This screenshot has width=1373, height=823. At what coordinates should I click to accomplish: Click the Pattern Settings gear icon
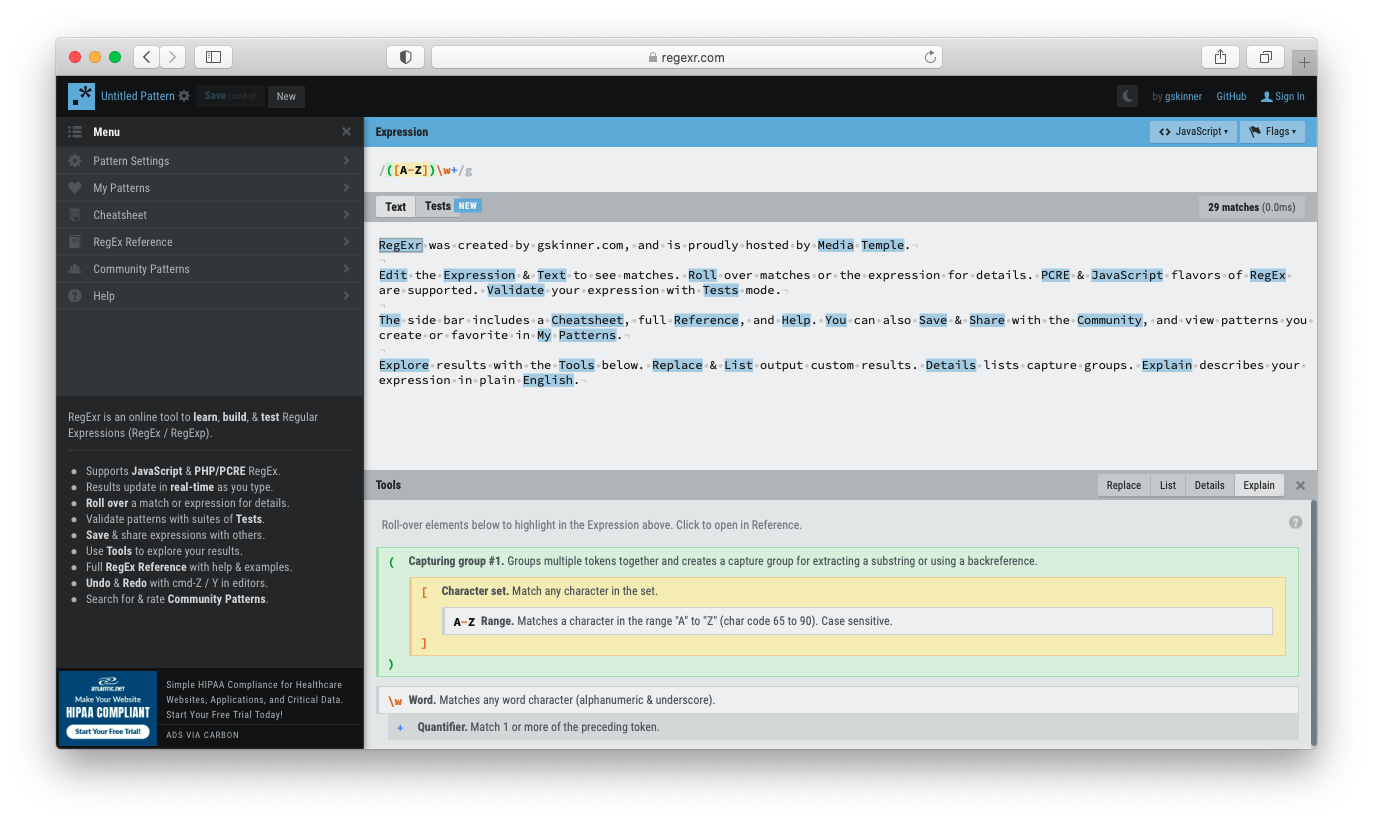pos(75,161)
